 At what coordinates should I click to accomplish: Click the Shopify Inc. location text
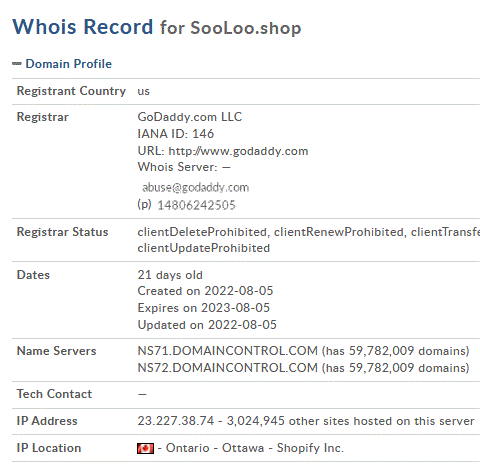[310, 448]
